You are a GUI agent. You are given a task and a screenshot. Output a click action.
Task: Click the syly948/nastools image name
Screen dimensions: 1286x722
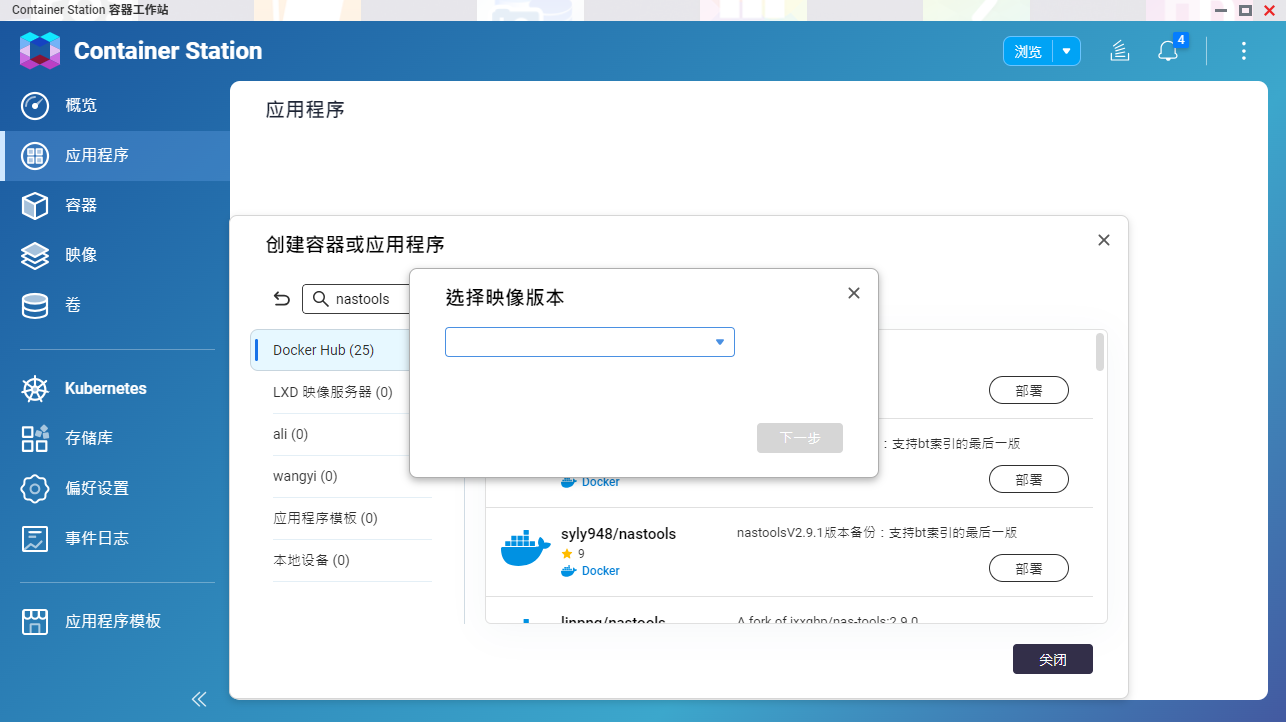click(618, 534)
